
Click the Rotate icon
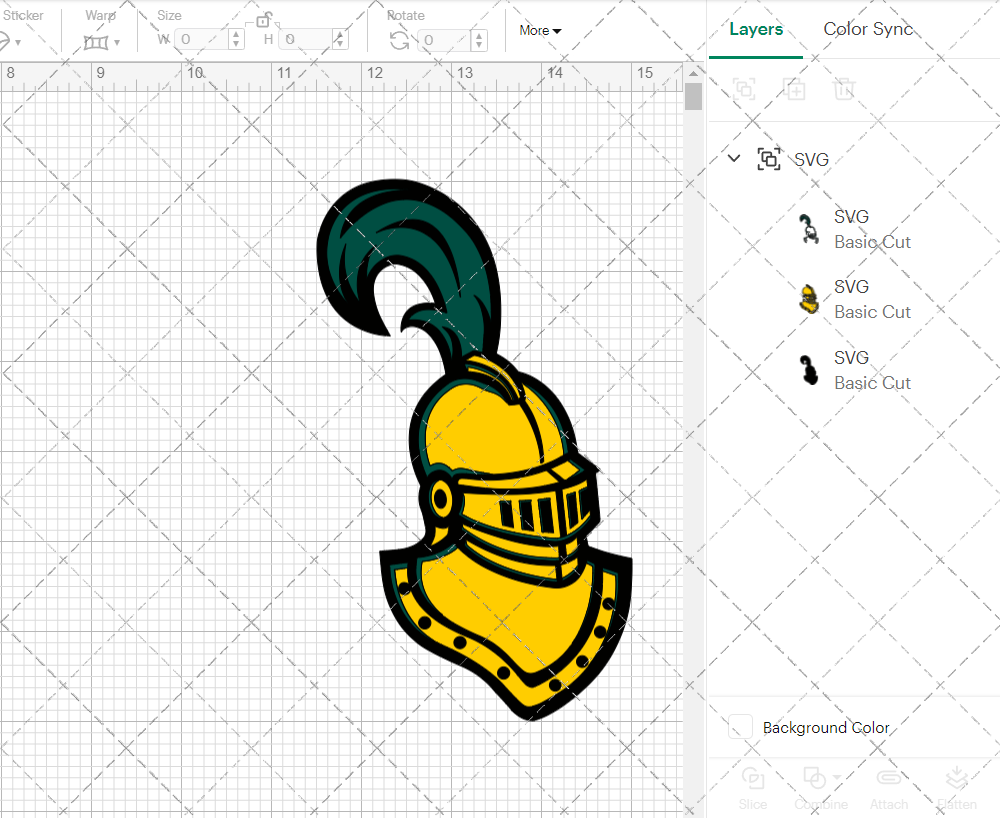(x=400, y=41)
